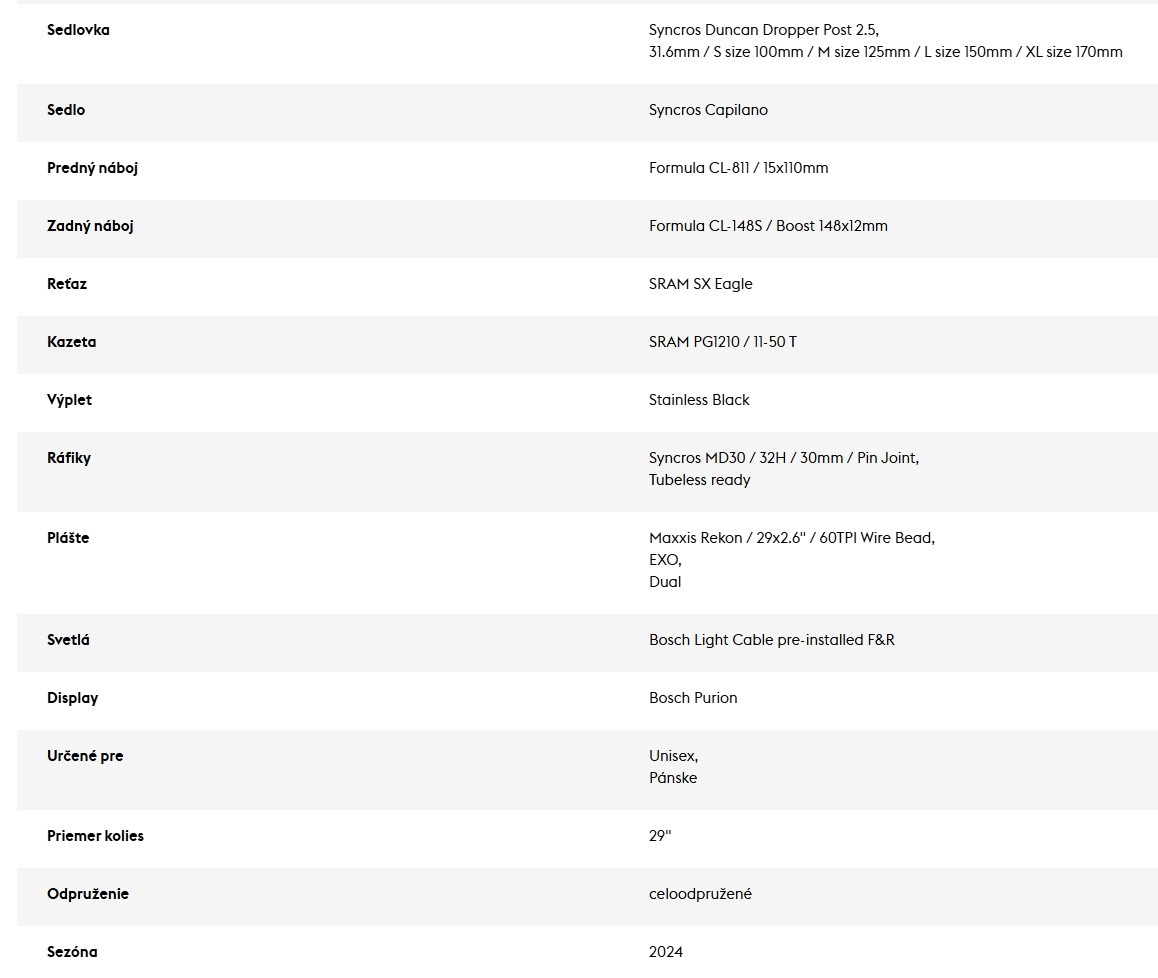Select the celoodpružené suspension value

tap(700, 894)
